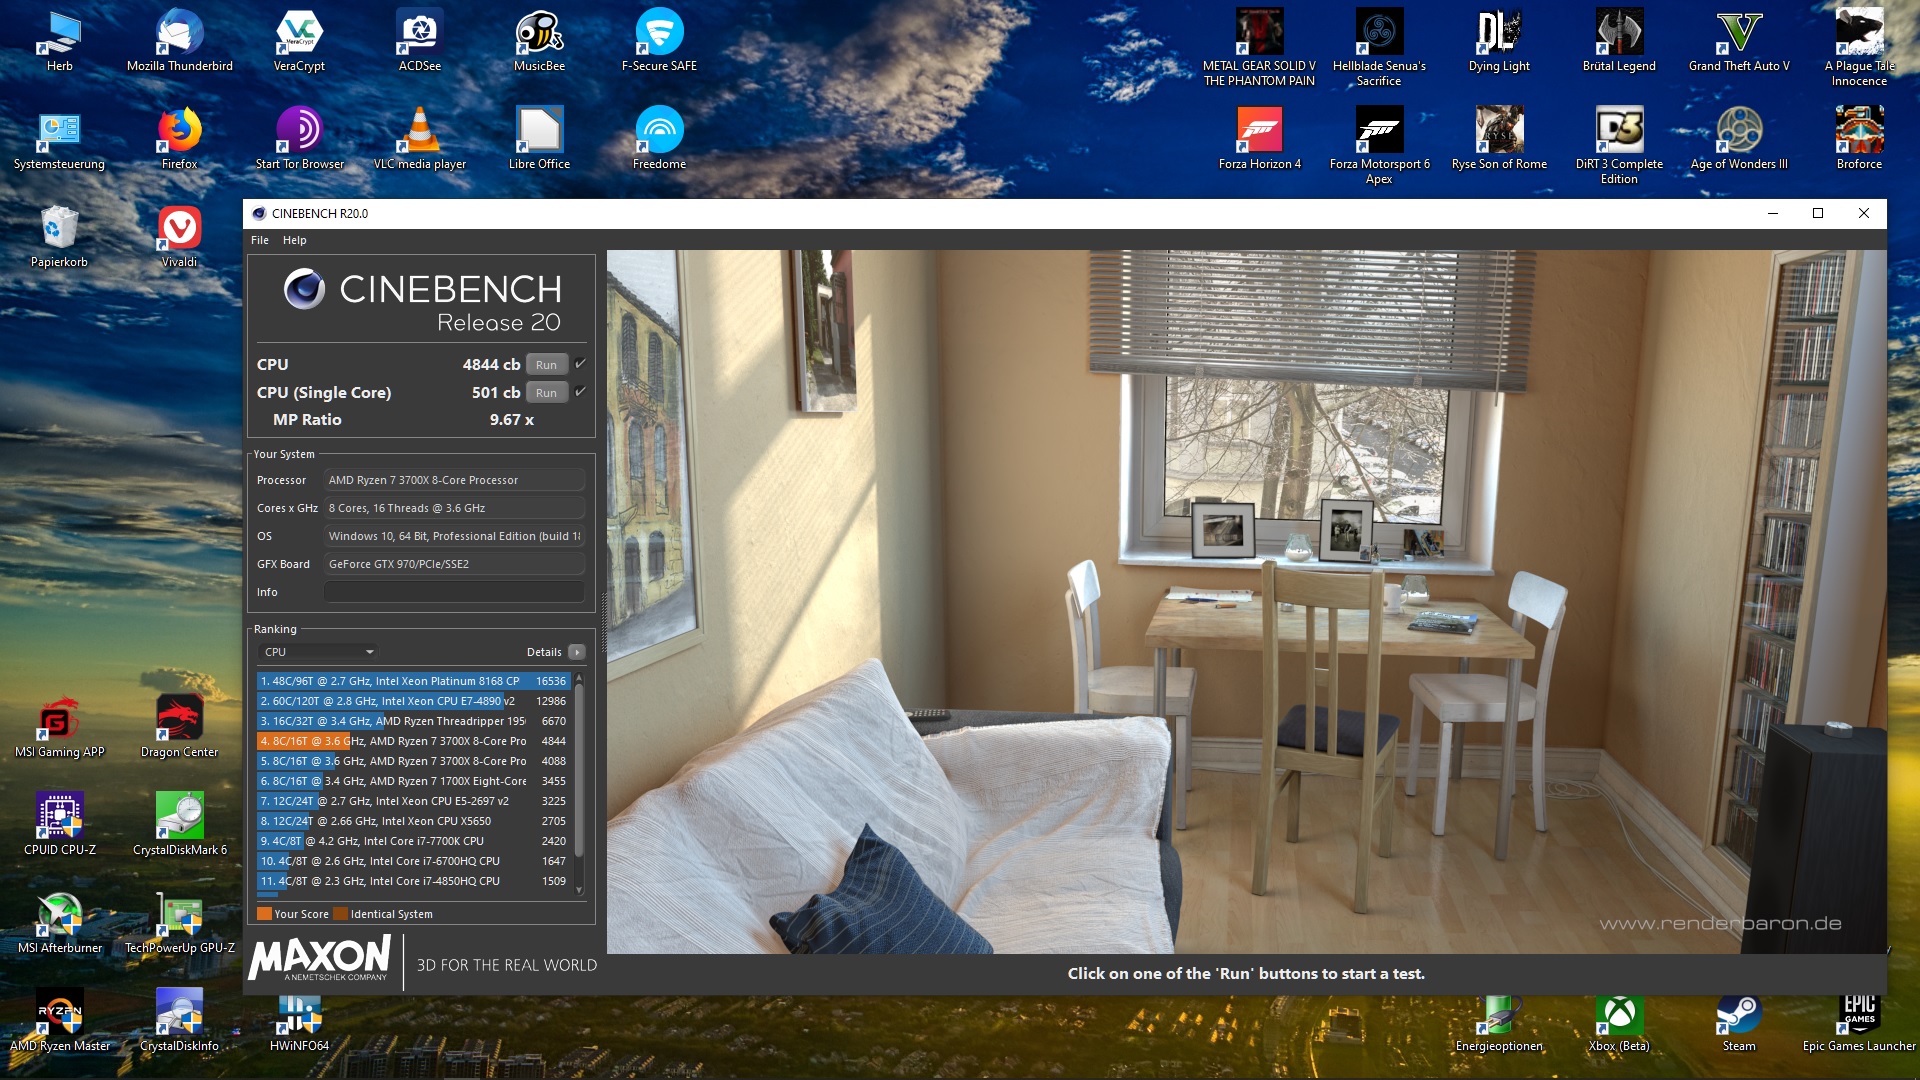Select the Papierkorb recycle bin
This screenshot has height=1080, width=1920.
point(60,236)
